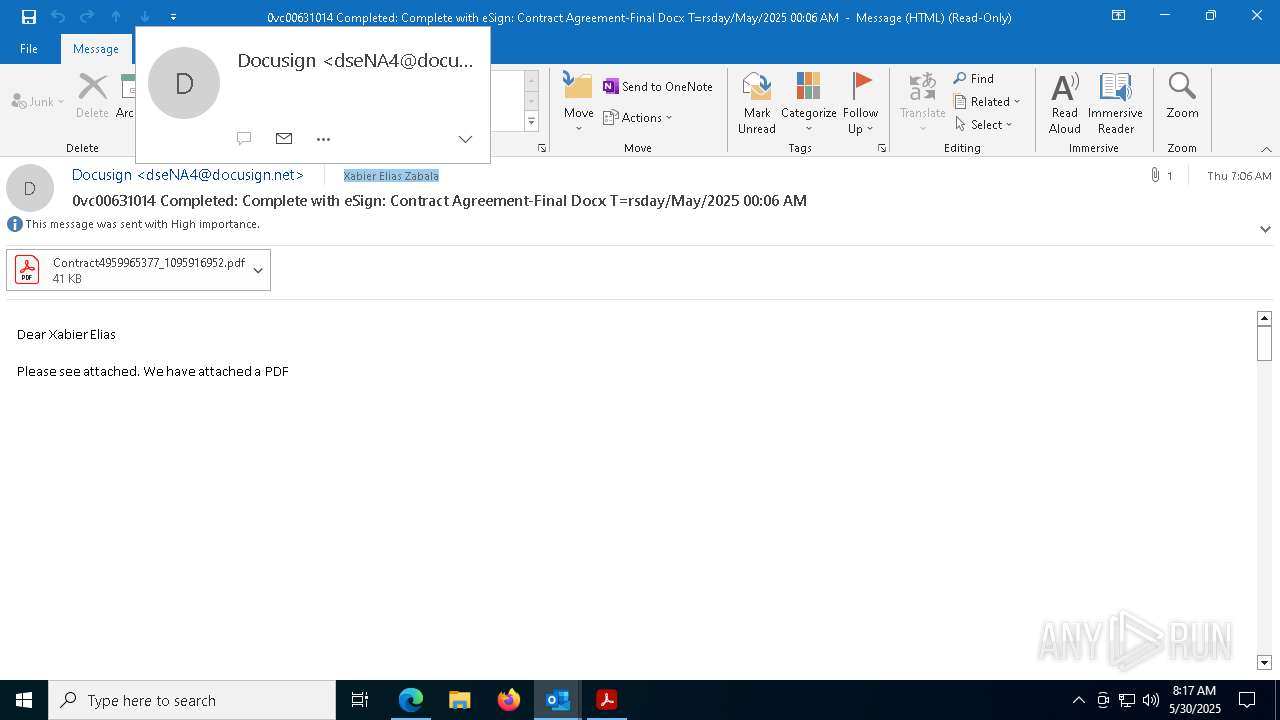Open more options ellipsis in contact card

(323, 139)
